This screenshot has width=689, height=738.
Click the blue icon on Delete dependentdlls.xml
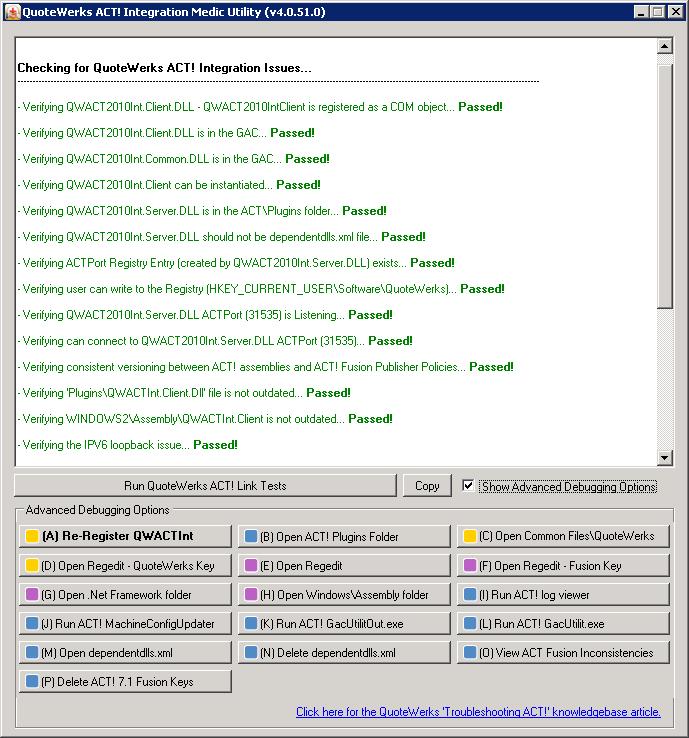[251, 652]
